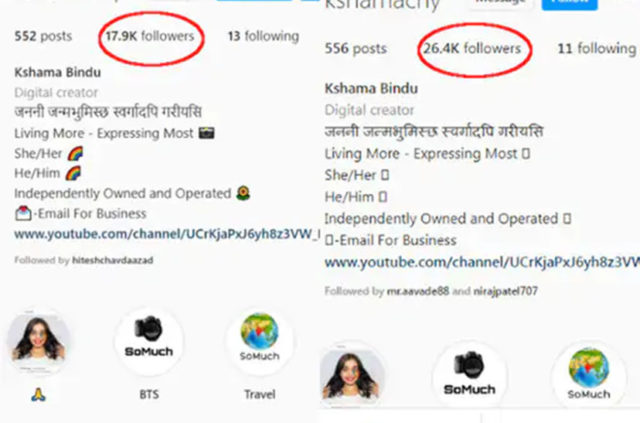Open Travel highlight globe icon
The image size is (640, 423).
[x=260, y=341]
